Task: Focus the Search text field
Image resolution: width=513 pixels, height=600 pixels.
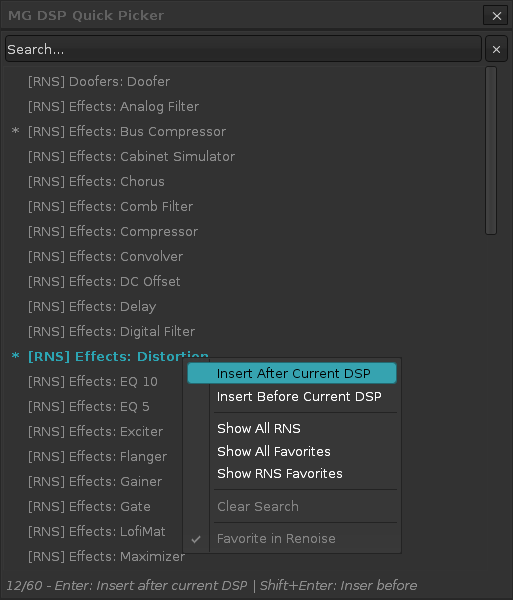Action: (x=243, y=49)
